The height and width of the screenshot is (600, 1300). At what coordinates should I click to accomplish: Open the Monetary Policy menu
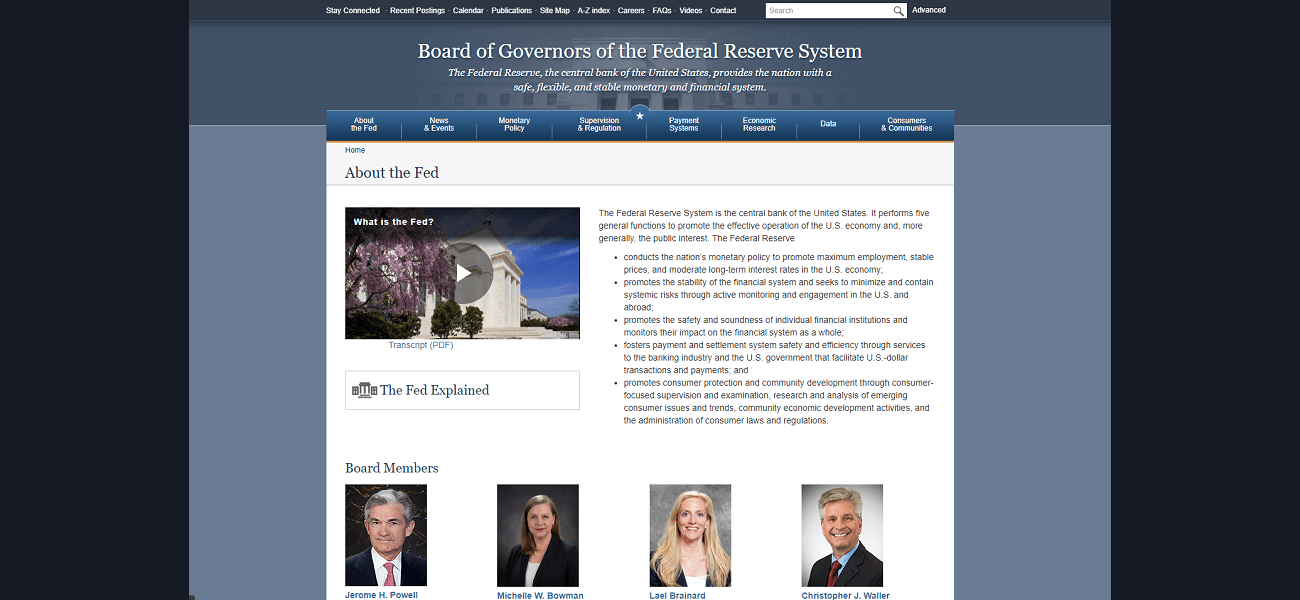tap(514, 125)
